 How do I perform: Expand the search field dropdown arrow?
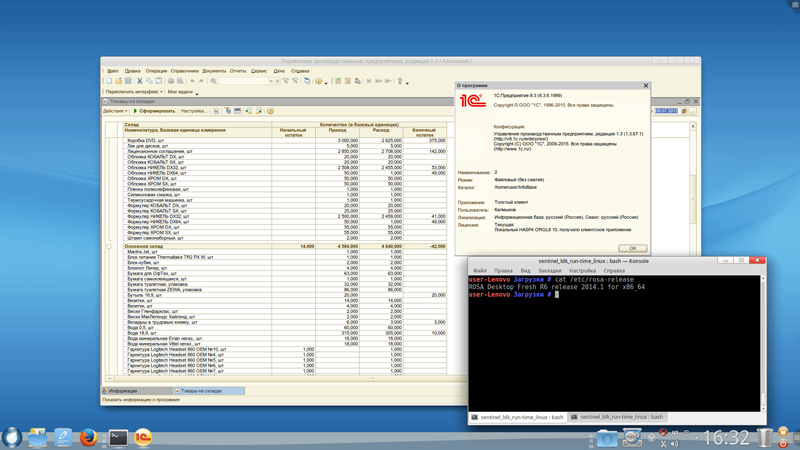pyautogui.click(x=271, y=81)
